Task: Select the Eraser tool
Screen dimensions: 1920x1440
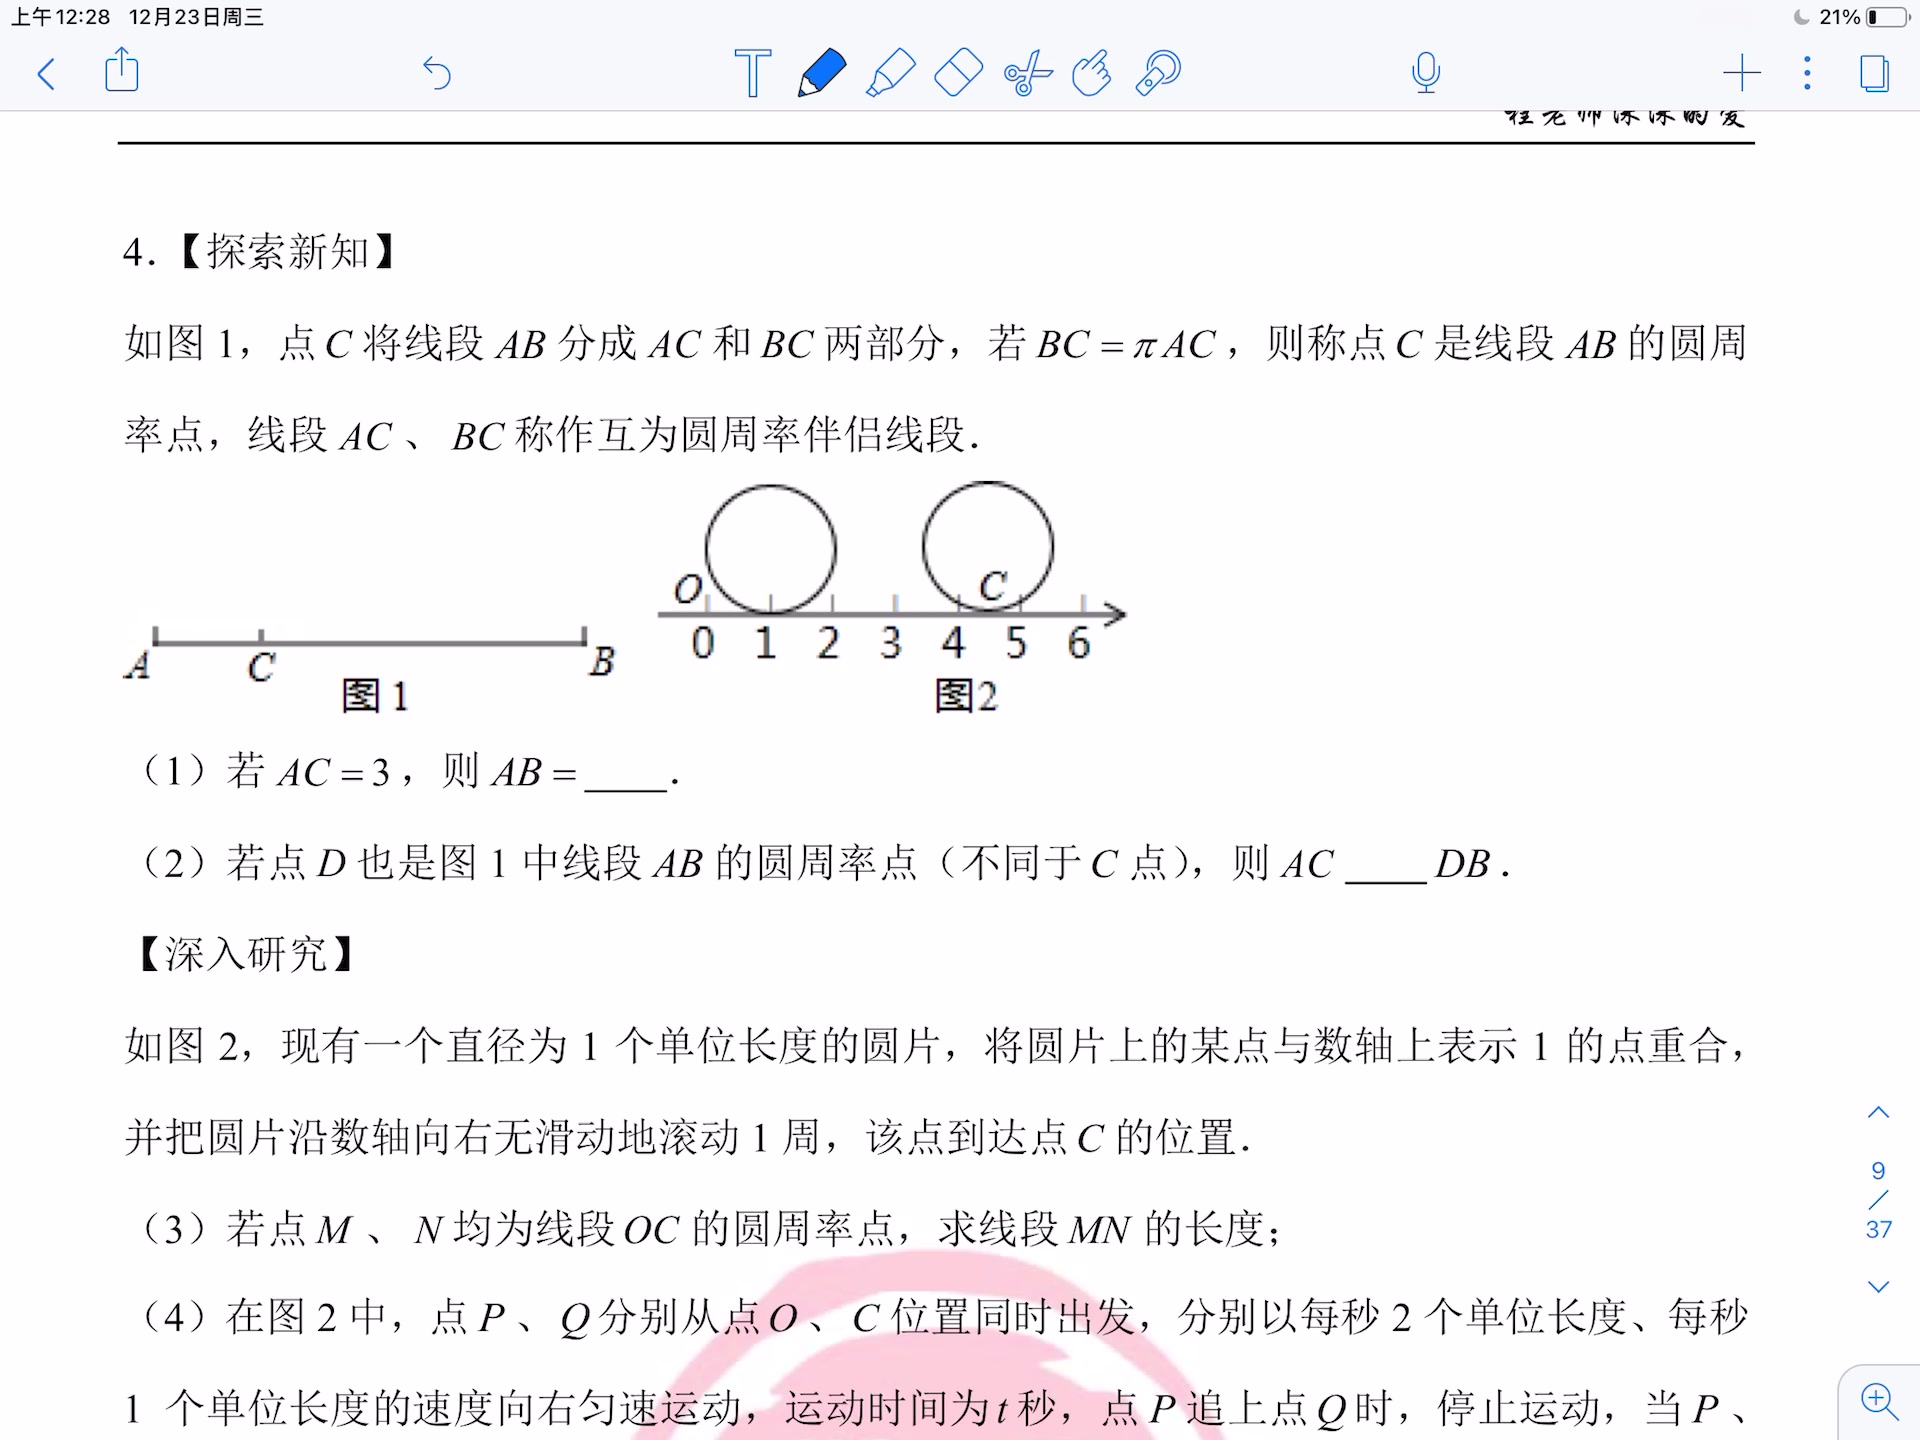Action: [x=958, y=72]
